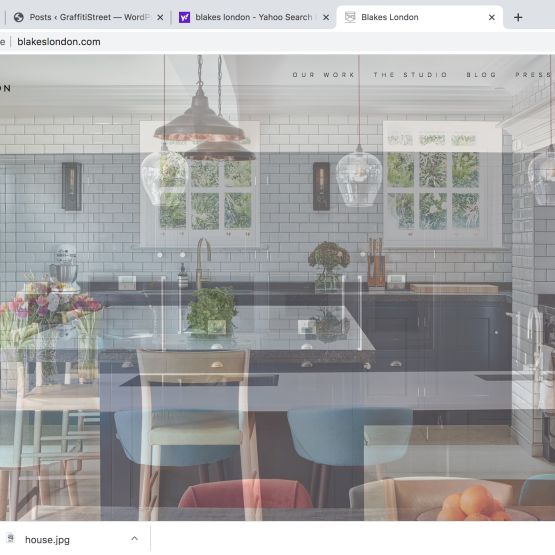The width and height of the screenshot is (555, 555).
Task: Click the blakeslondon.com address bar
Action: pyautogui.click(x=59, y=42)
